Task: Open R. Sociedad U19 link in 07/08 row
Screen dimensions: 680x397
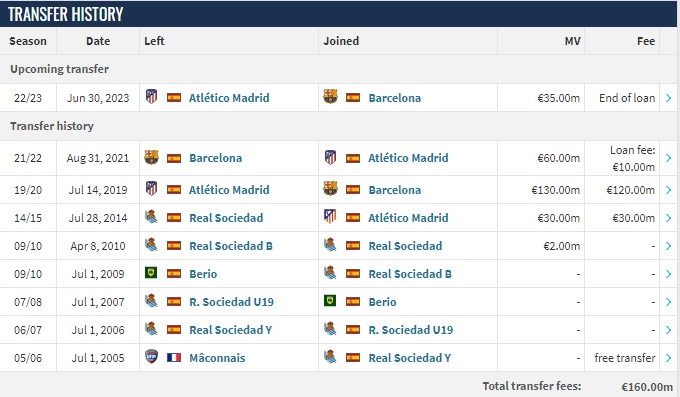Action: pyautogui.click(x=231, y=302)
